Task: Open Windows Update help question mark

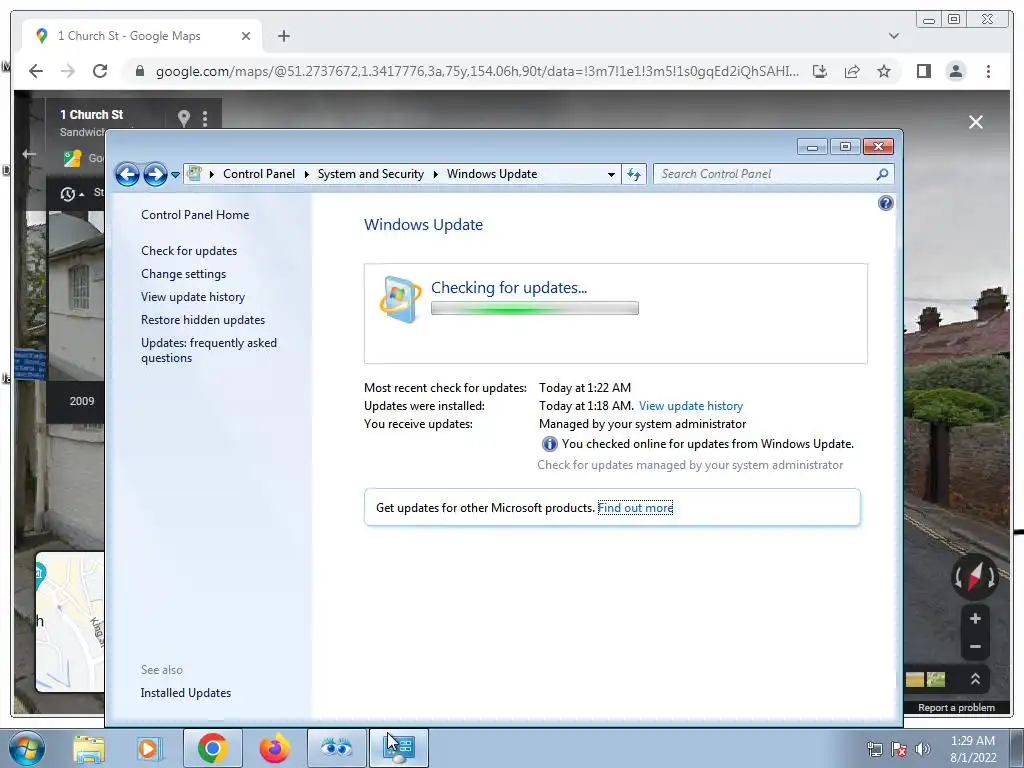Action: [886, 203]
